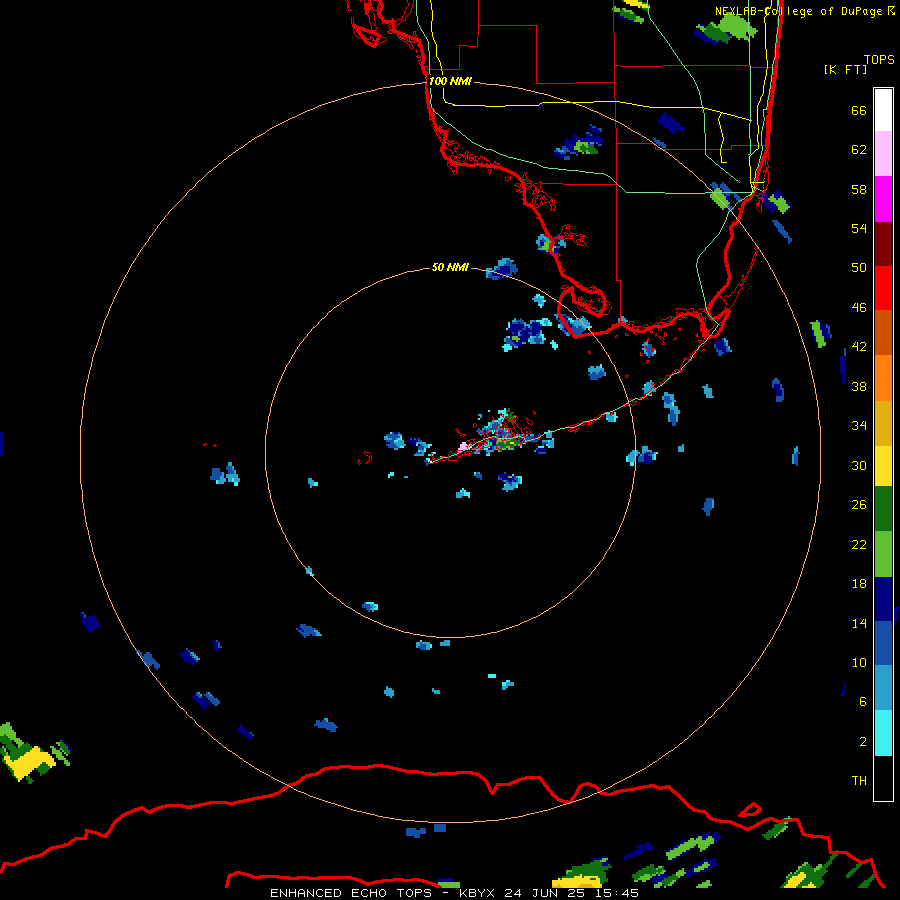900x900 pixels.
Task: Click the 46 value on the legend scale
Action: tap(859, 307)
